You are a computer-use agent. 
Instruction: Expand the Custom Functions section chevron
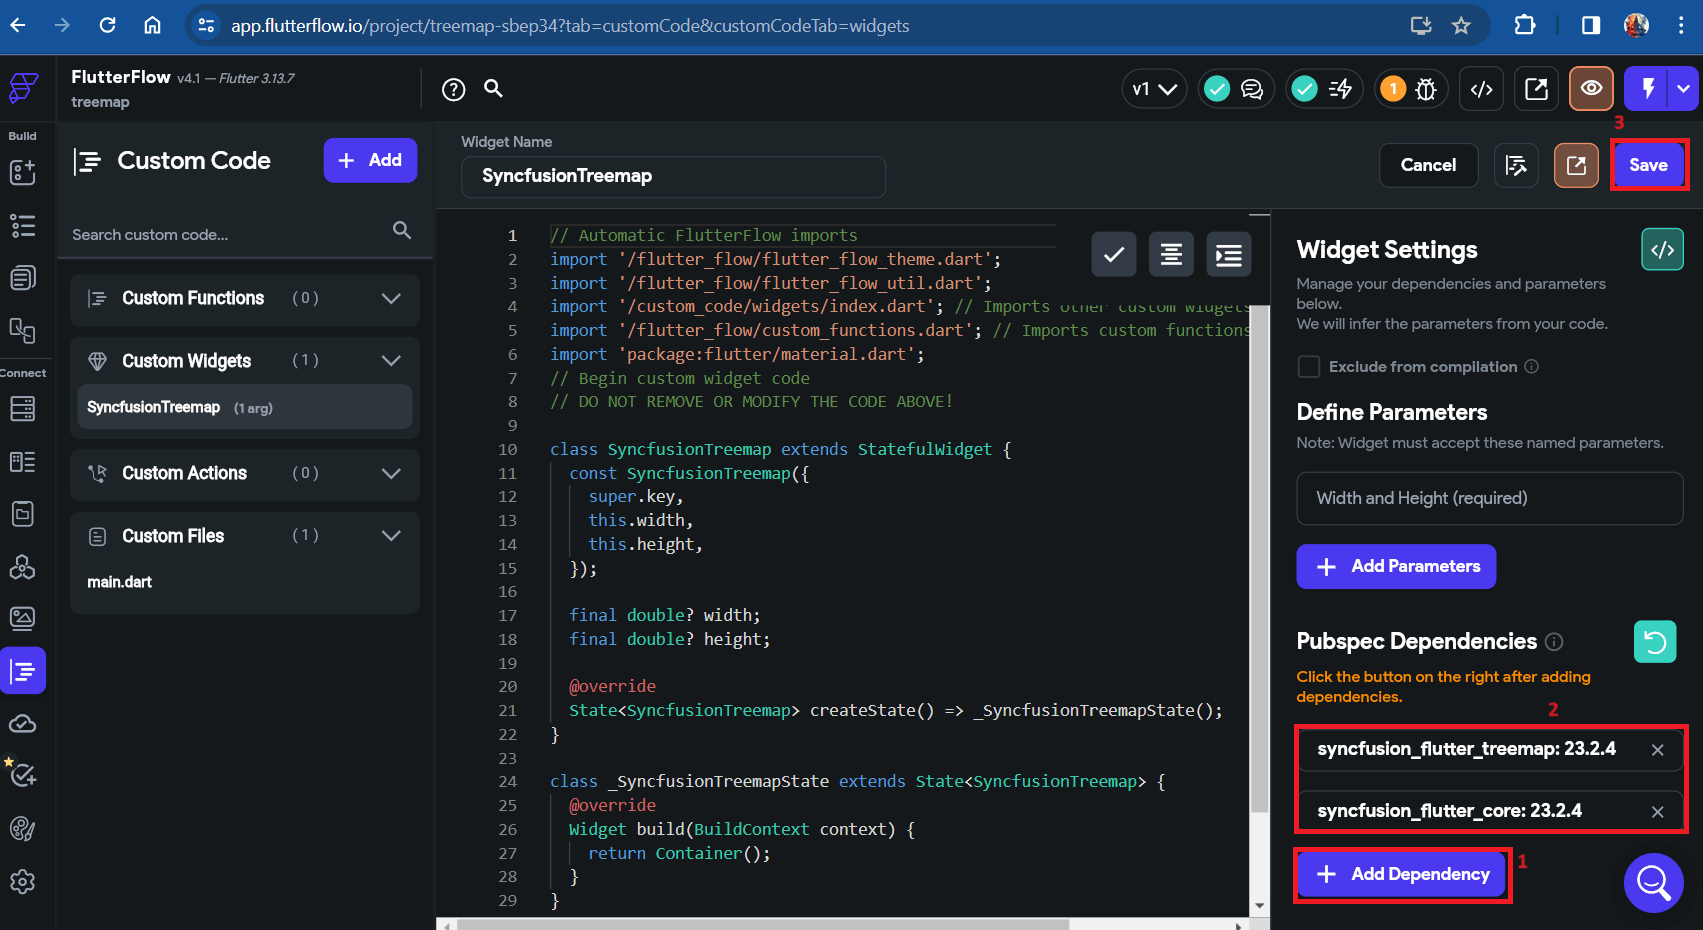tap(391, 298)
